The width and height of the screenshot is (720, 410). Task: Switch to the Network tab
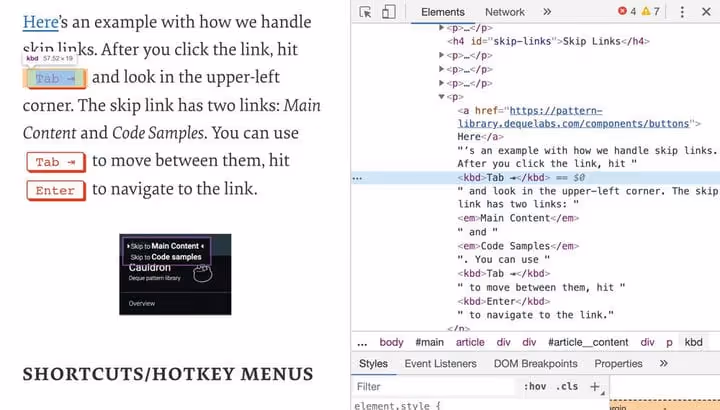click(505, 12)
